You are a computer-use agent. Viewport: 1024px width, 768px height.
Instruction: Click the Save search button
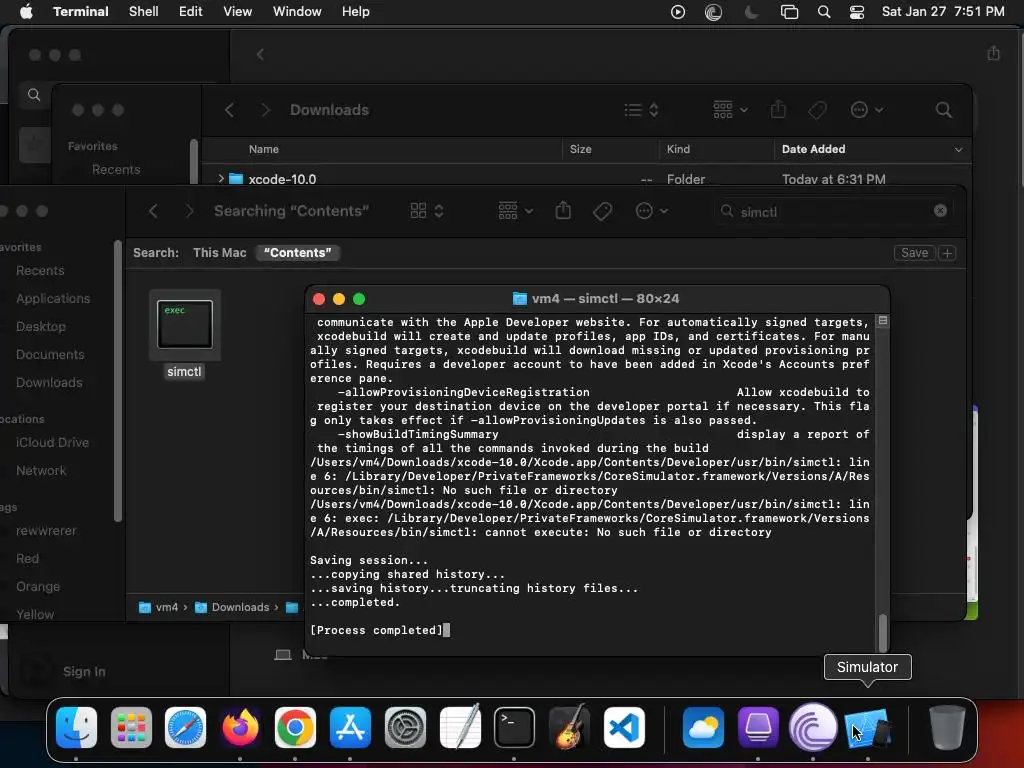click(914, 253)
